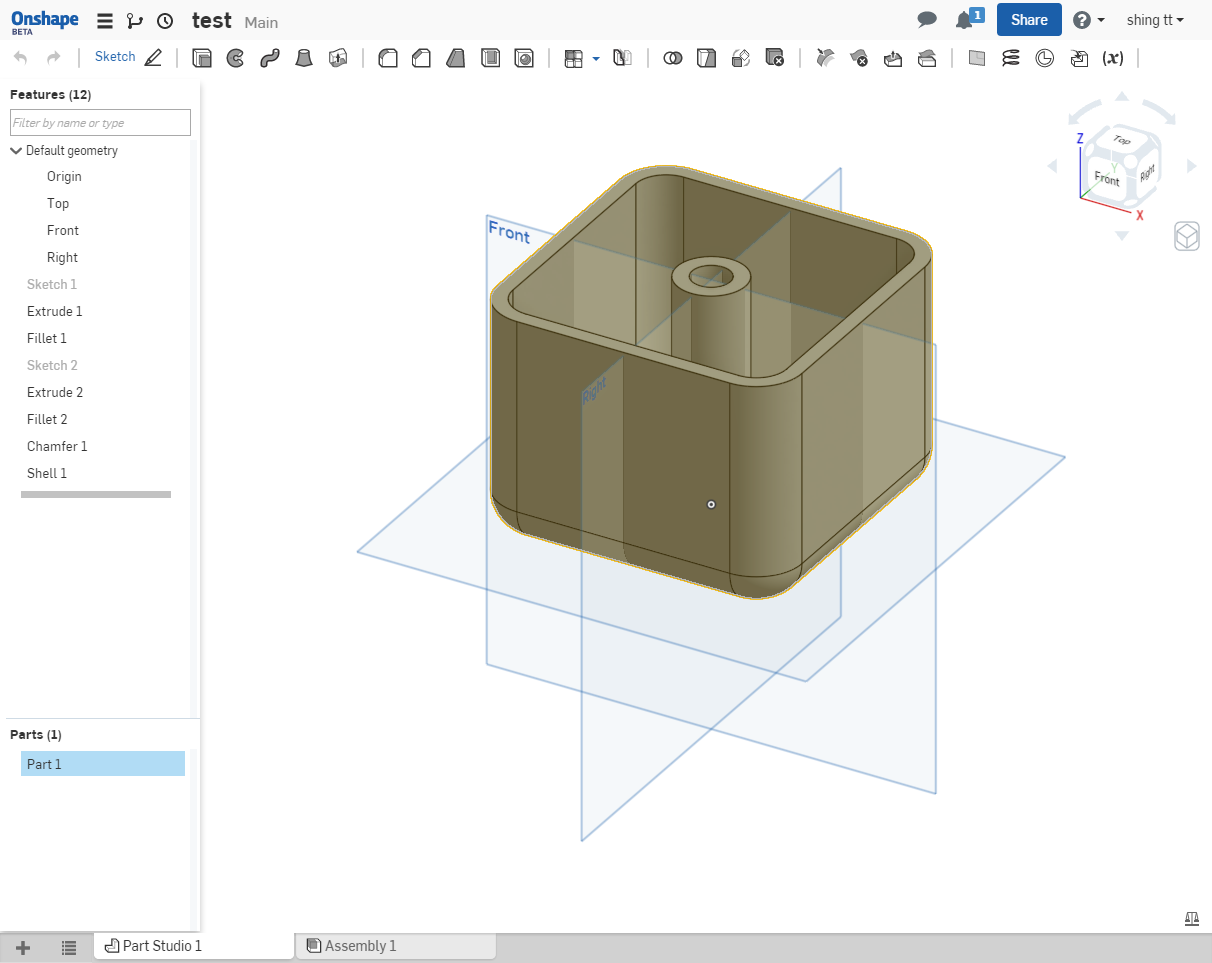This screenshot has height=963, width=1212.
Task: Select Sketch 2 in the feature list
Action: (52, 365)
